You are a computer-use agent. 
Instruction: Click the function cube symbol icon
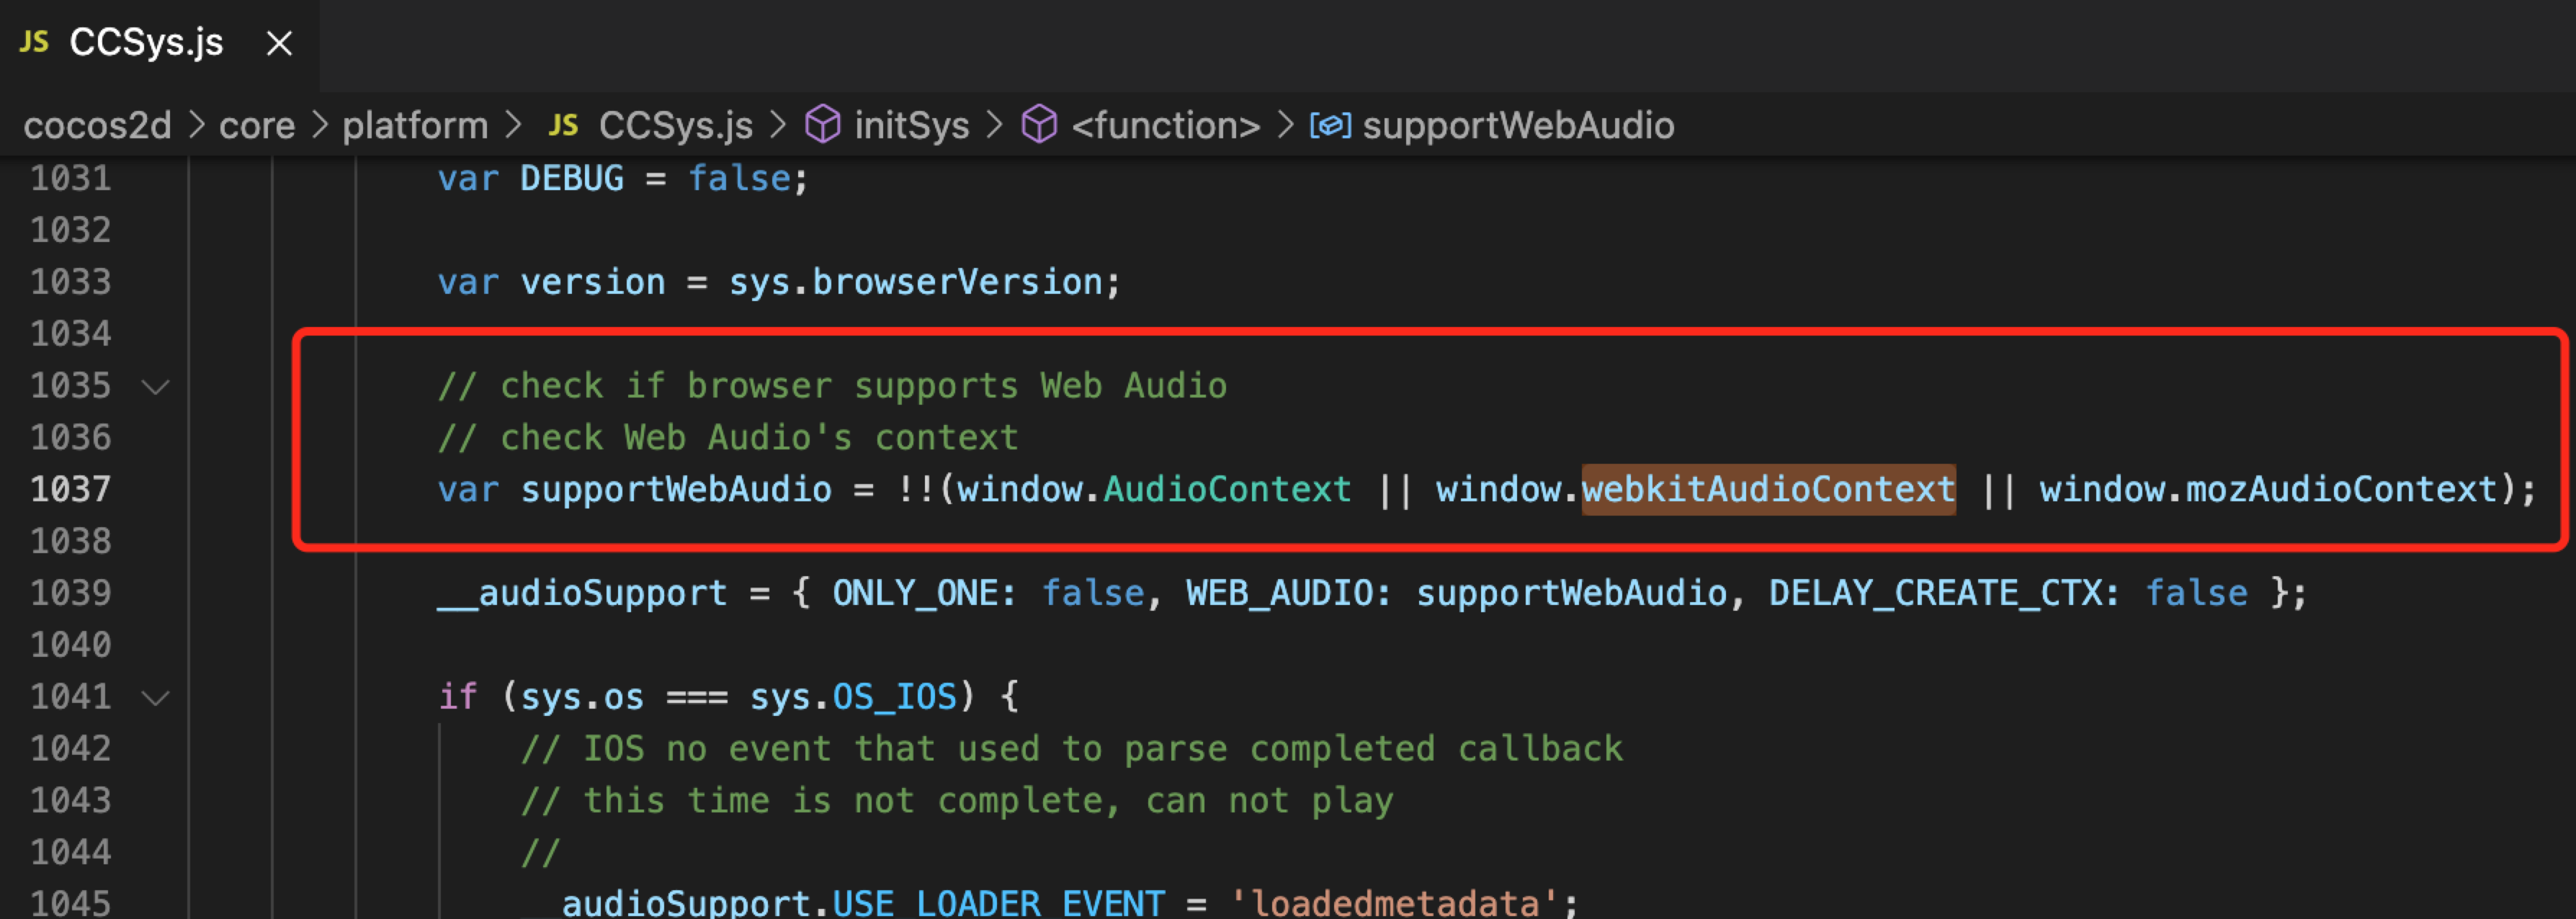click(x=1039, y=126)
